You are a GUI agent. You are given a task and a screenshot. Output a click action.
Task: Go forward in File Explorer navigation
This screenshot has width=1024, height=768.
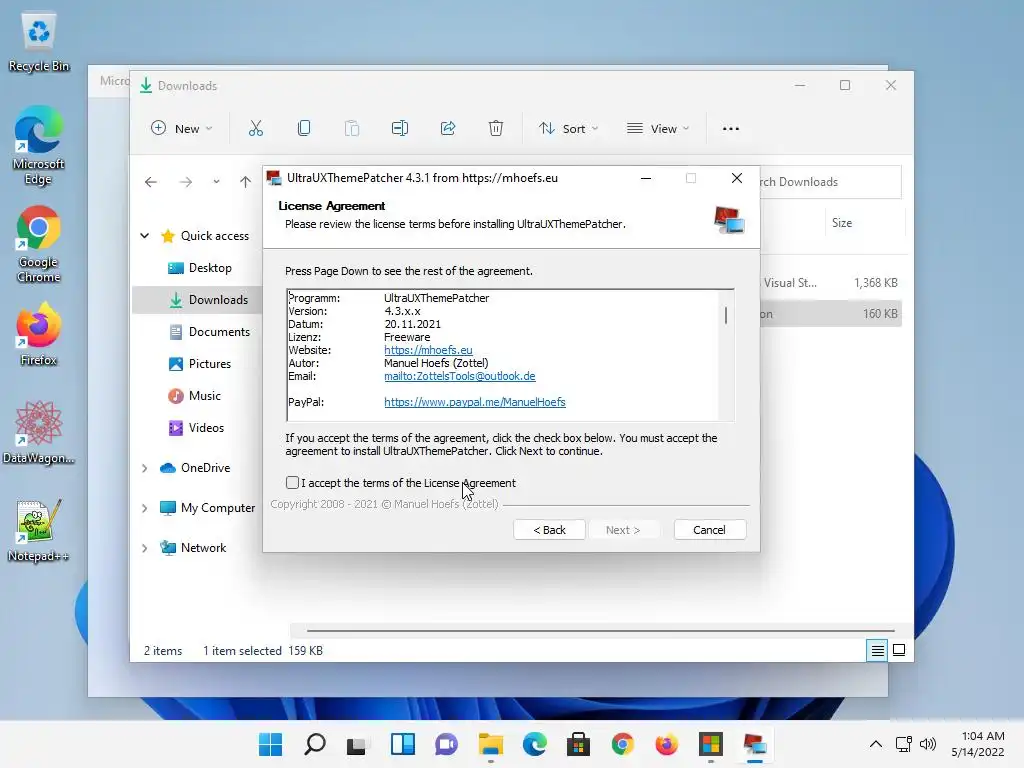(x=186, y=182)
